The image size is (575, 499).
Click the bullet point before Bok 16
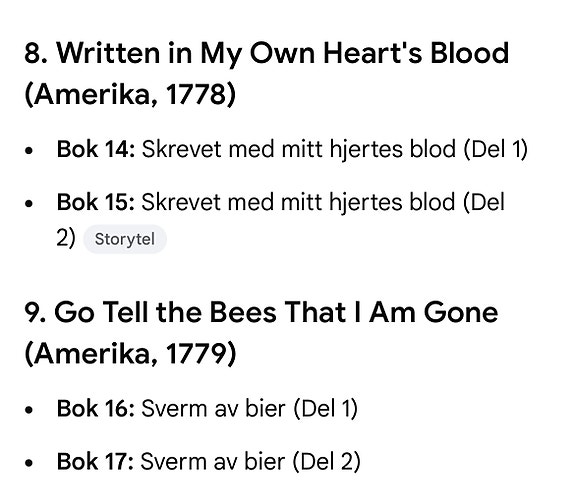(x=29, y=410)
